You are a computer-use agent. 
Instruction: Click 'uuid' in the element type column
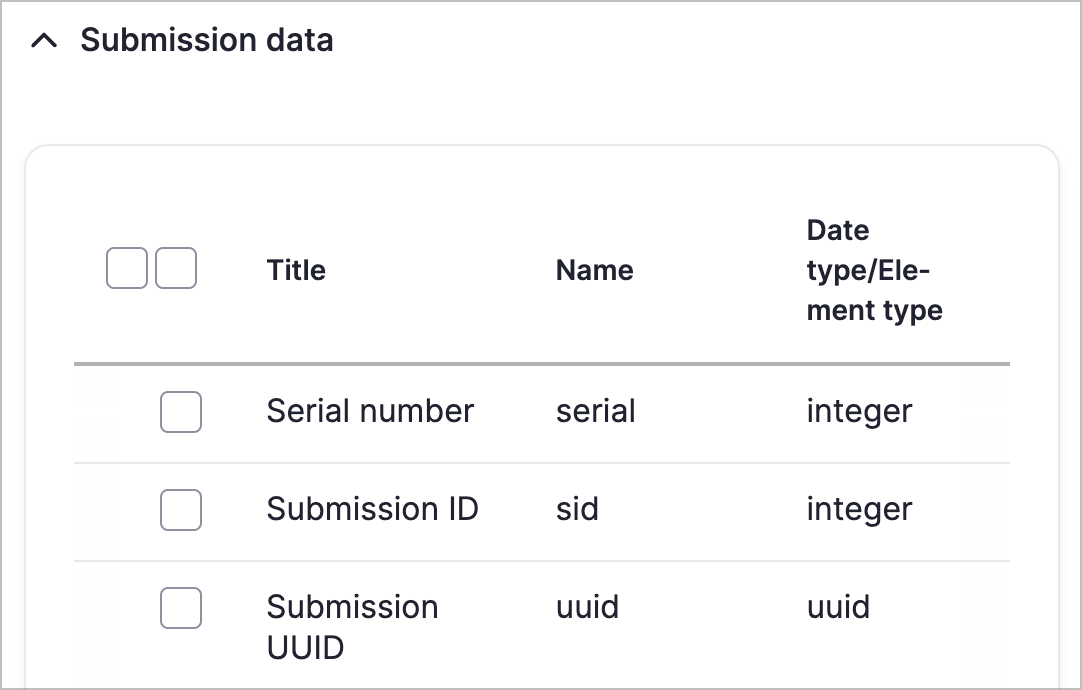838,607
